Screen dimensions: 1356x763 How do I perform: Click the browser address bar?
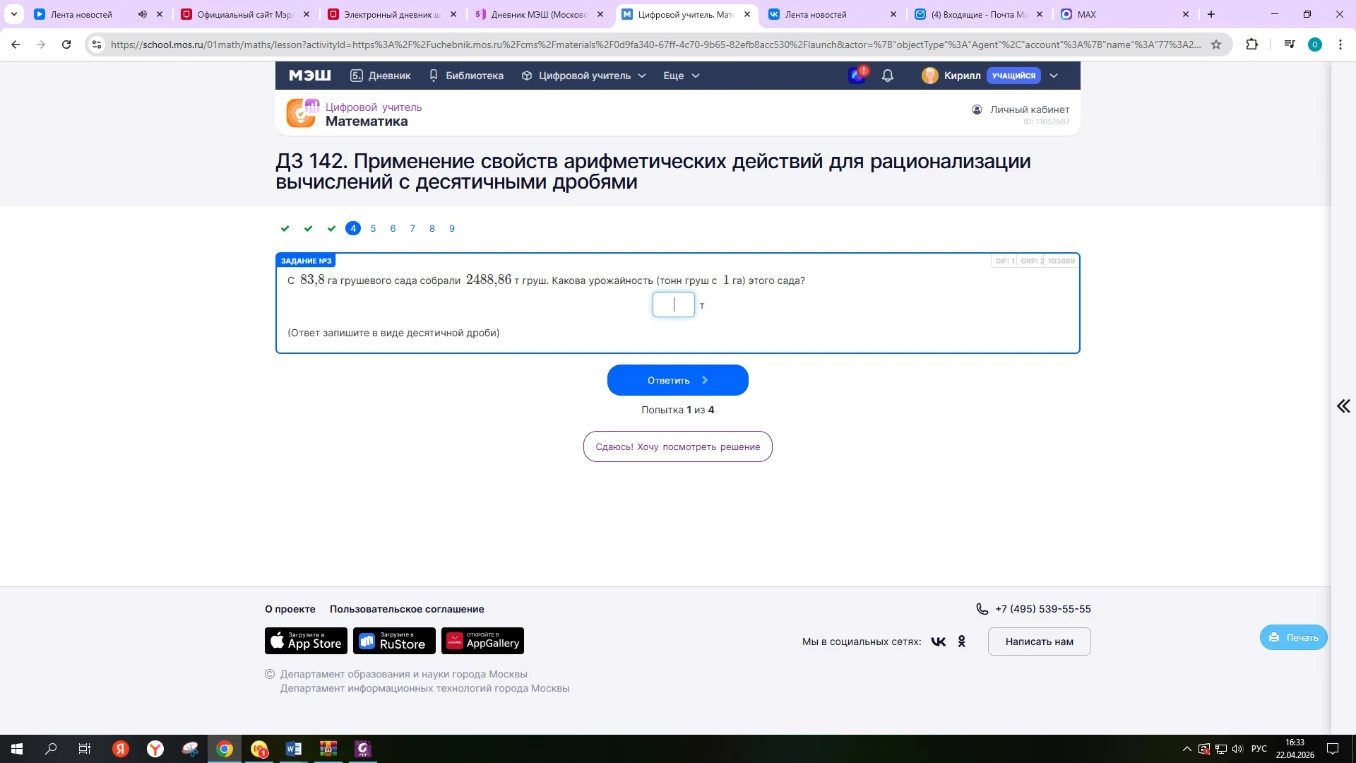pos(655,44)
